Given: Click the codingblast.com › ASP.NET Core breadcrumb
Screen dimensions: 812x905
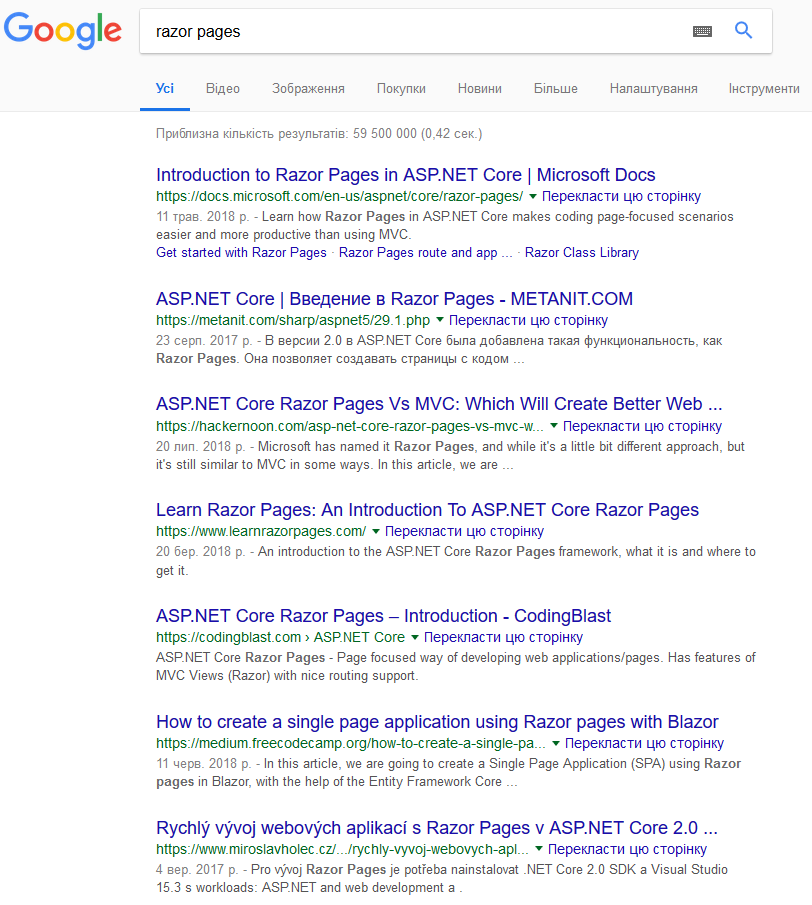Looking at the screenshot, I should pyautogui.click(x=280, y=637).
